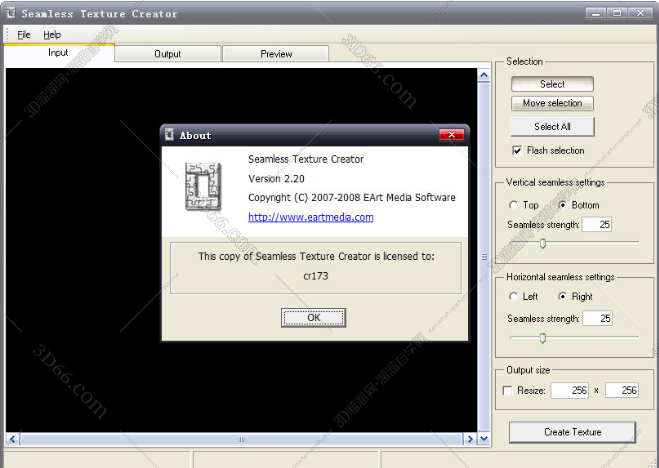Click the output width field showing 256
Viewport: 659px width, 468px height.
tap(569, 390)
